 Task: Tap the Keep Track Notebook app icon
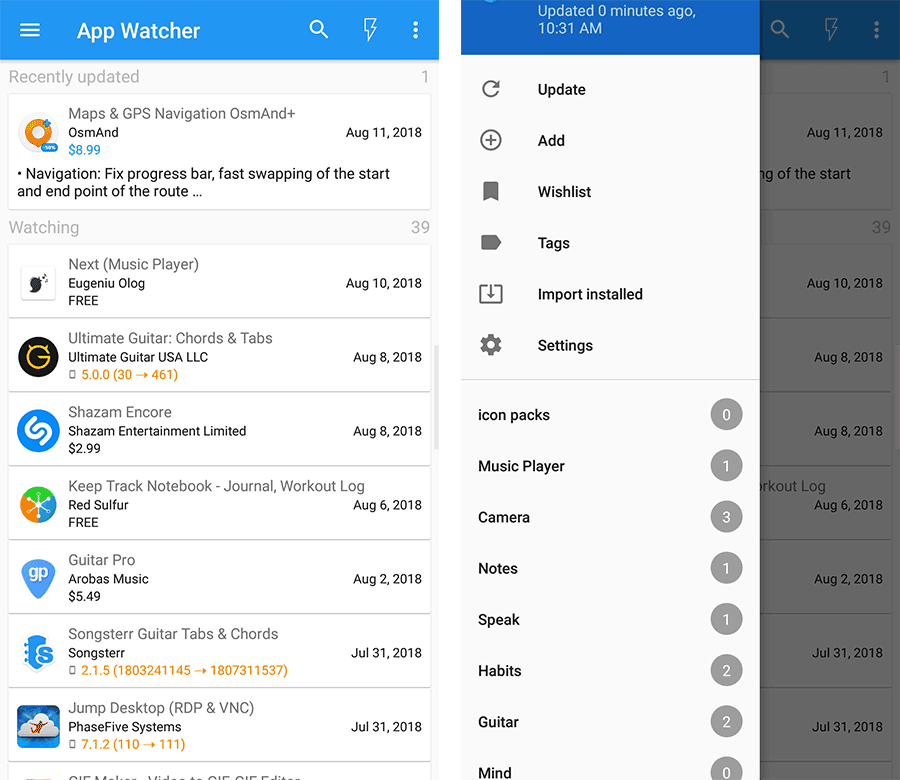click(38, 505)
